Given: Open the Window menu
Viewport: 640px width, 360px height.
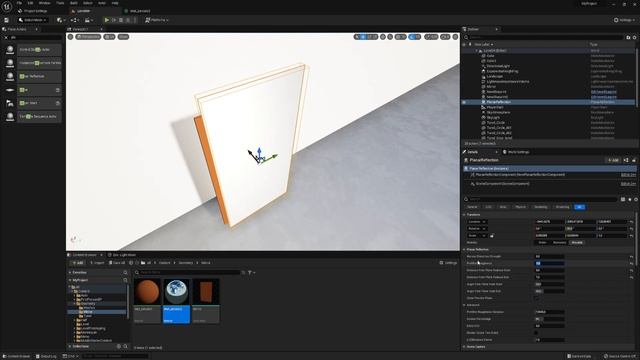Looking at the screenshot, I should [x=44, y=3].
